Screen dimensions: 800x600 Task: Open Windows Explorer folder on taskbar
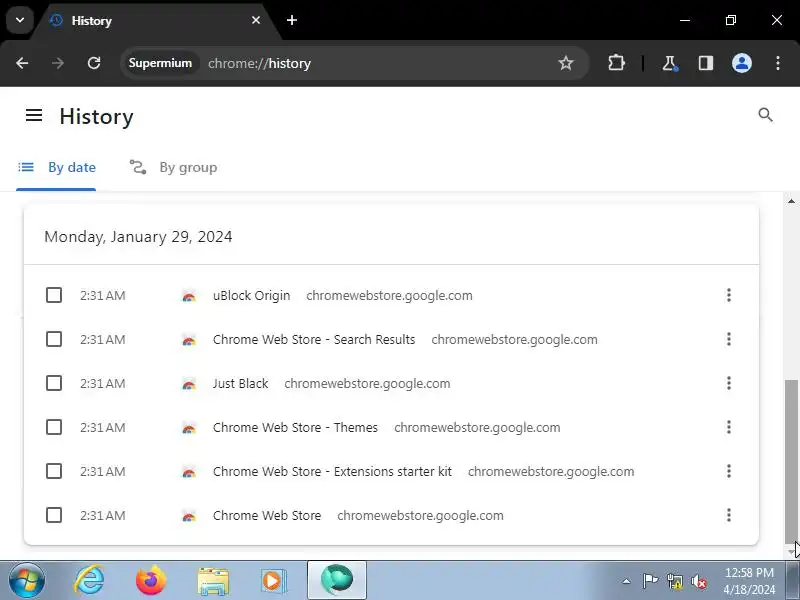pyautogui.click(x=213, y=581)
